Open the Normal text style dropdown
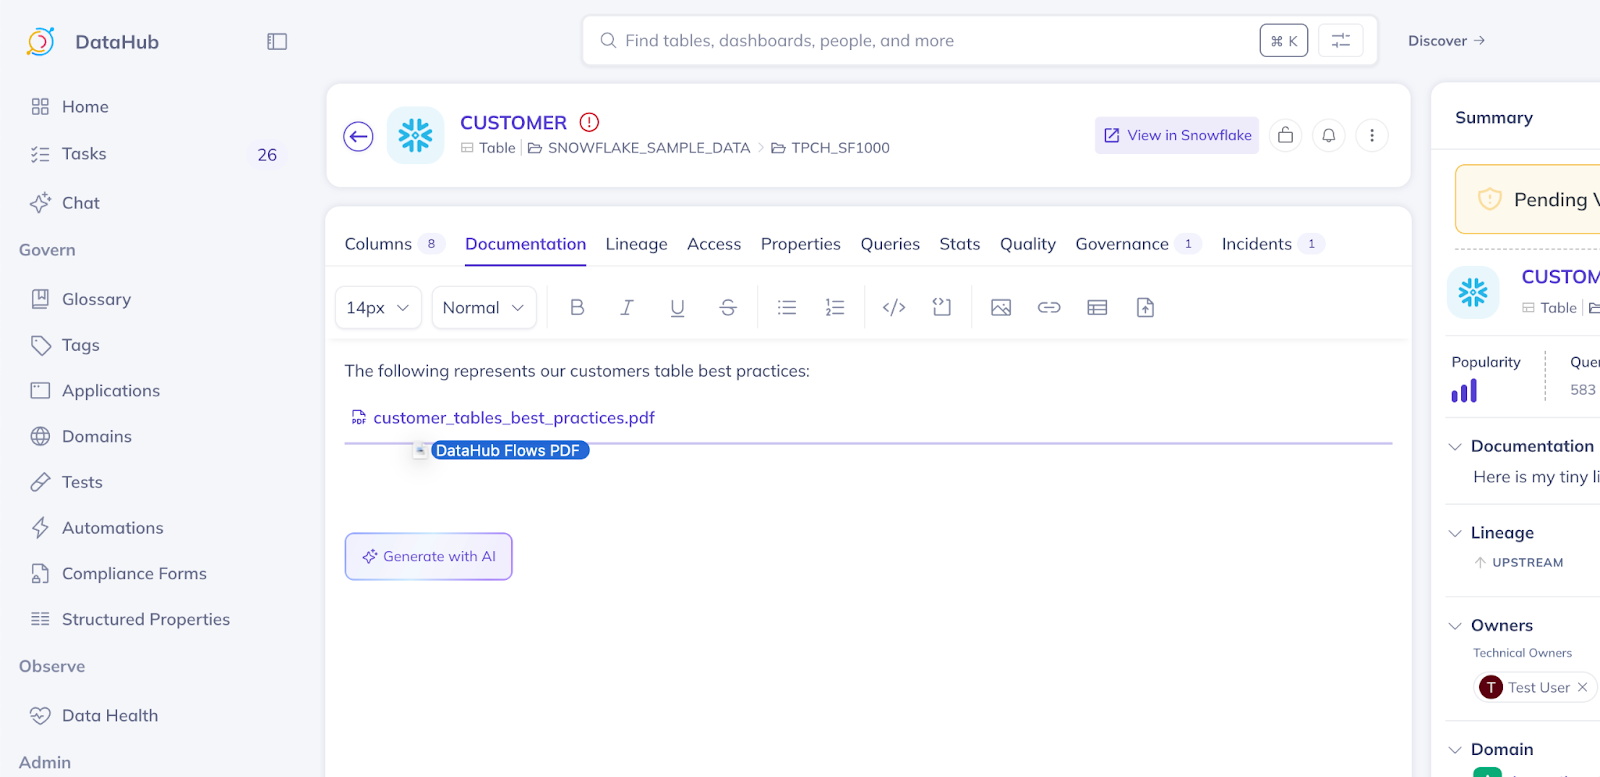 click(x=484, y=307)
